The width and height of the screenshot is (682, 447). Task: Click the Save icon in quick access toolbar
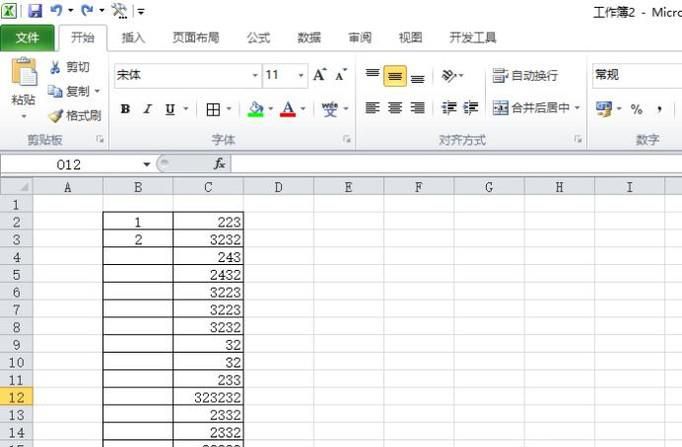pyautogui.click(x=35, y=10)
